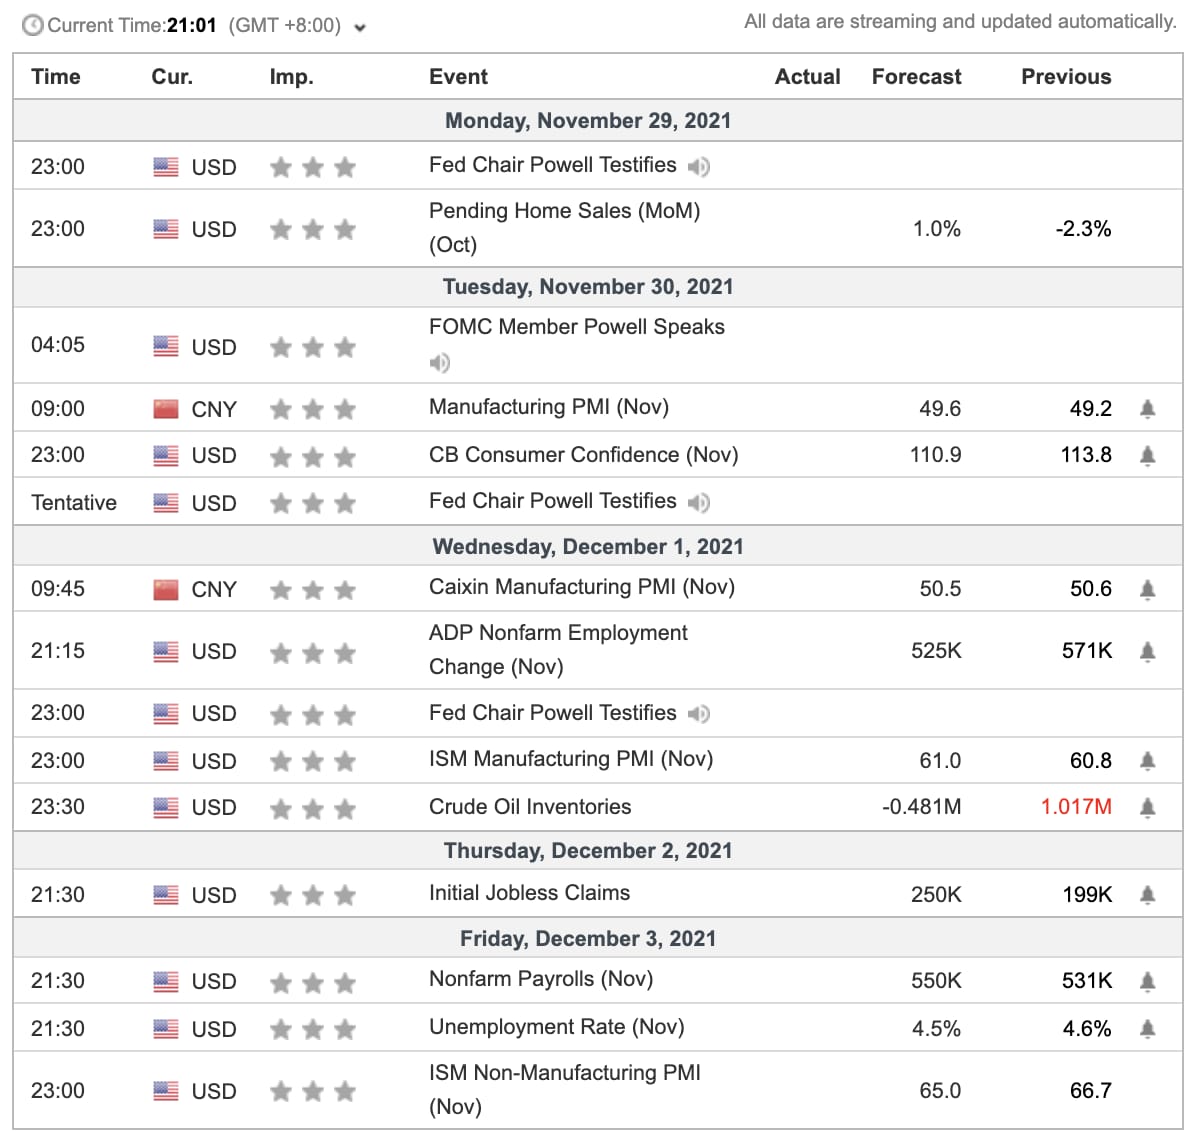Click importance stars on the Initial Jobless Claims row
The image size is (1198, 1146).
click(x=313, y=896)
